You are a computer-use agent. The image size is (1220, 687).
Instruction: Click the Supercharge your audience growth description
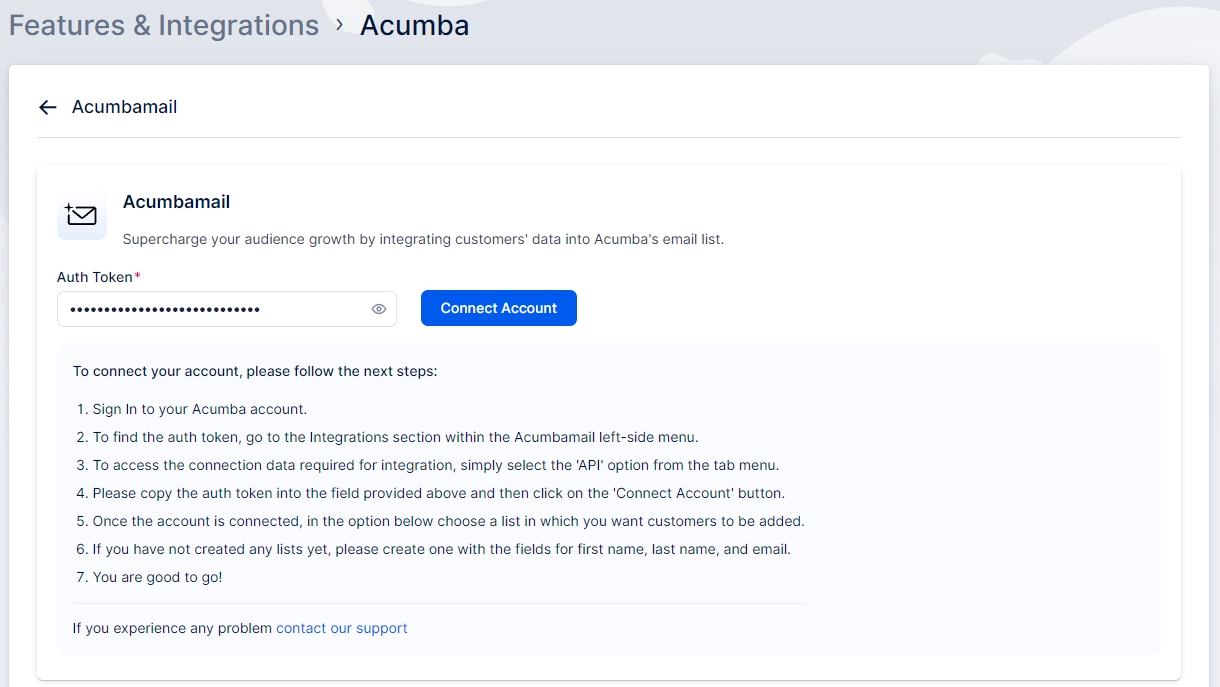422,239
